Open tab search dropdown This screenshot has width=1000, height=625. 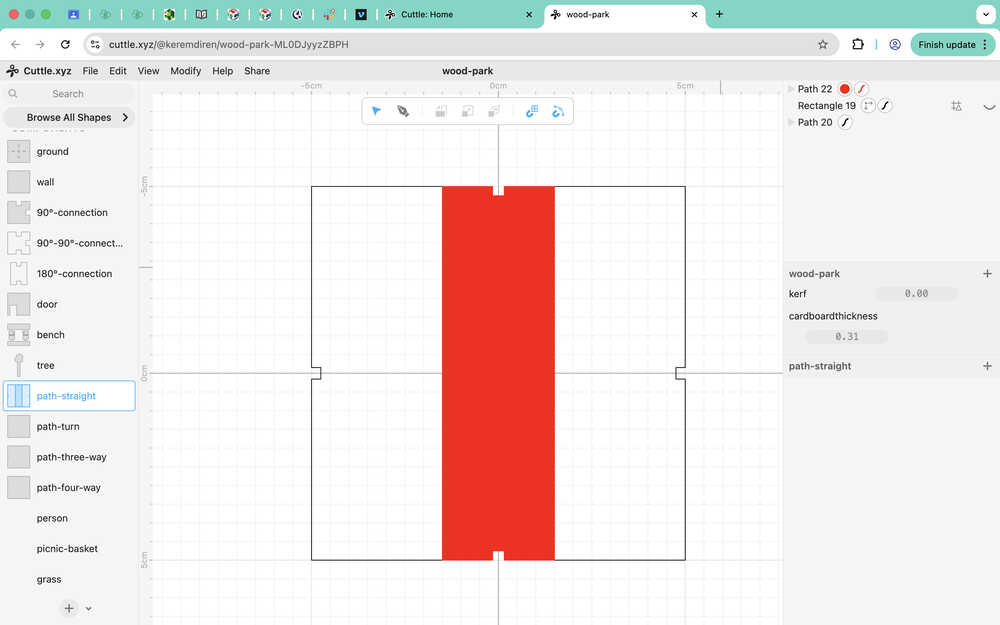click(985, 14)
